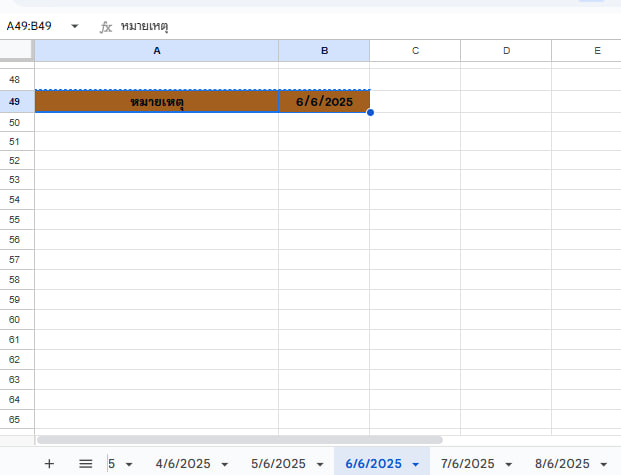Switch to the 4/6/2025 sheet tab
The height and width of the screenshot is (475, 621).
pyautogui.click(x=183, y=464)
